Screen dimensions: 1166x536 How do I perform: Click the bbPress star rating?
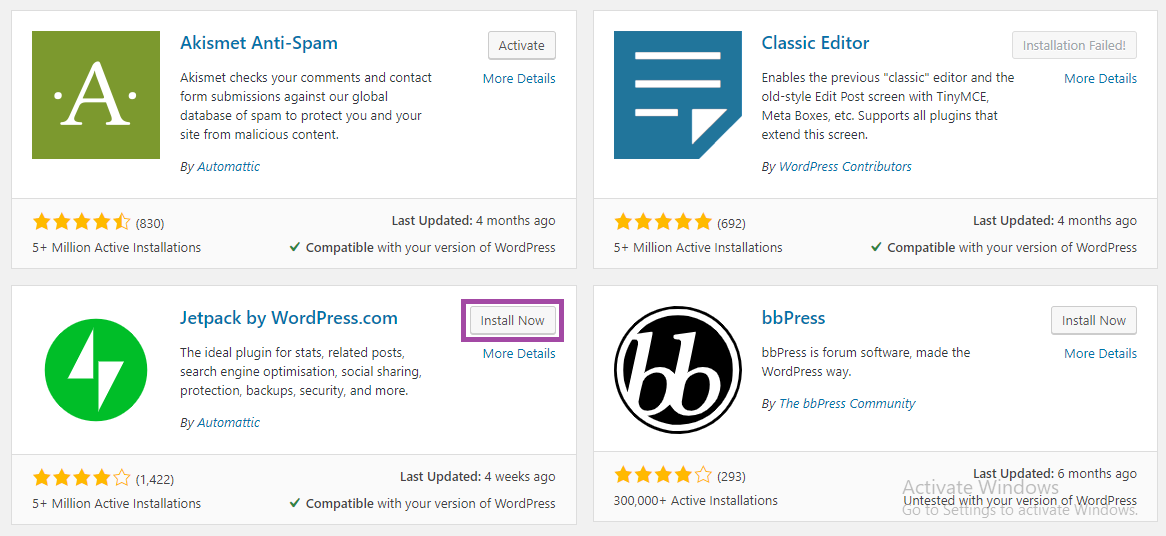coord(663,475)
